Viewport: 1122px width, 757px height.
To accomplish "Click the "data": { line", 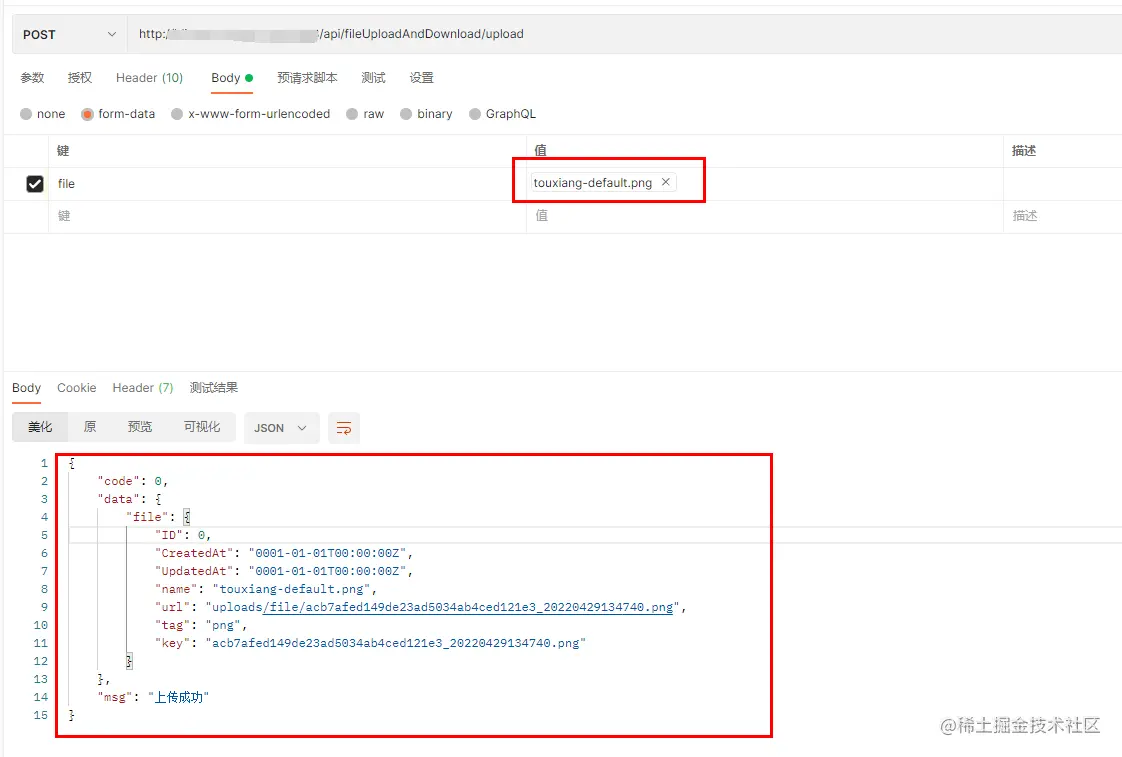I will click(x=129, y=499).
